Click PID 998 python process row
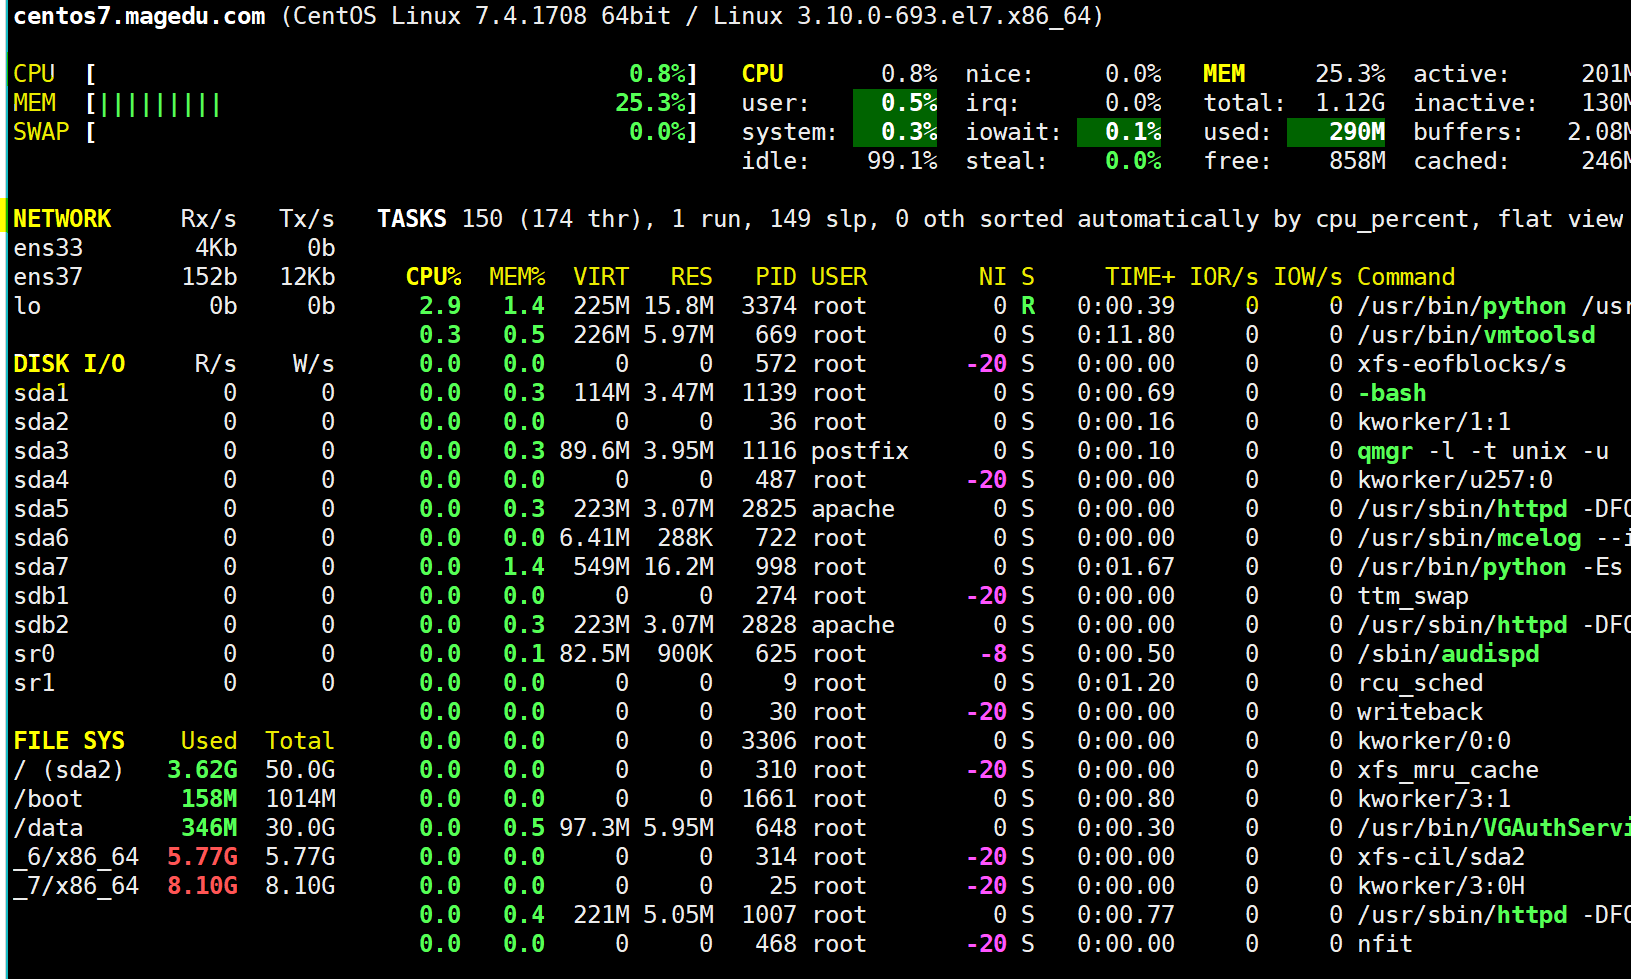 [1018, 567]
